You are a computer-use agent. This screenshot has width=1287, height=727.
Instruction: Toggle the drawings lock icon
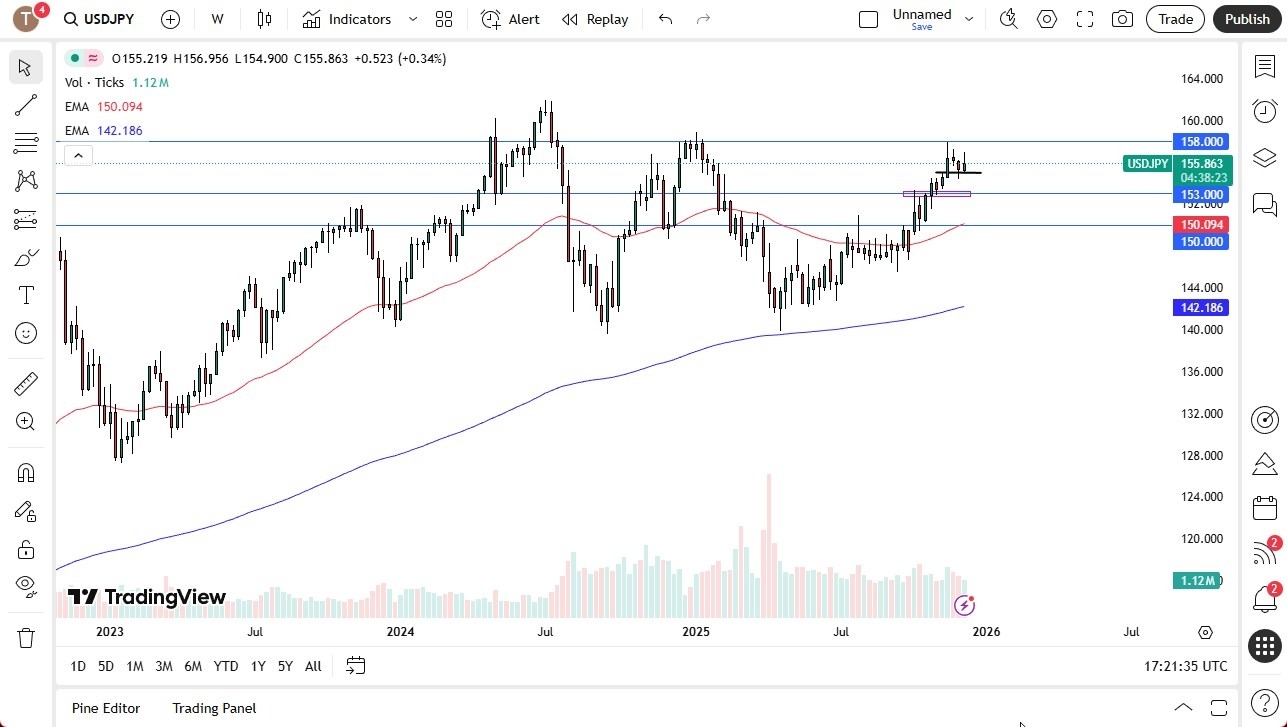[25, 548]
